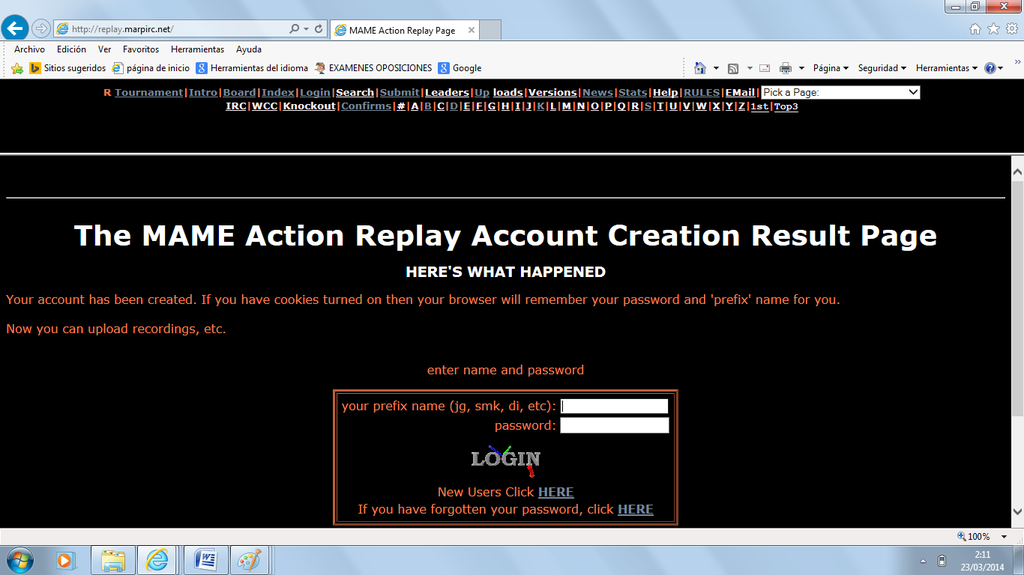Open Windows Media Player from taskbar

(x=64, y=561)
